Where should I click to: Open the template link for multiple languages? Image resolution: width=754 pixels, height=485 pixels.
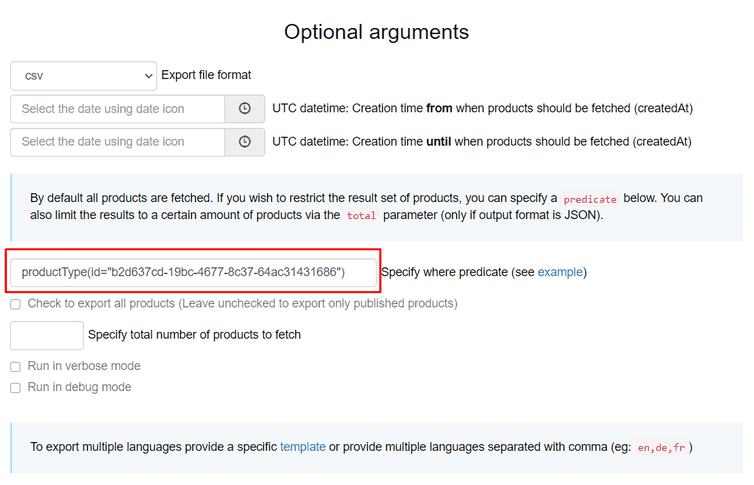(302, 447)
